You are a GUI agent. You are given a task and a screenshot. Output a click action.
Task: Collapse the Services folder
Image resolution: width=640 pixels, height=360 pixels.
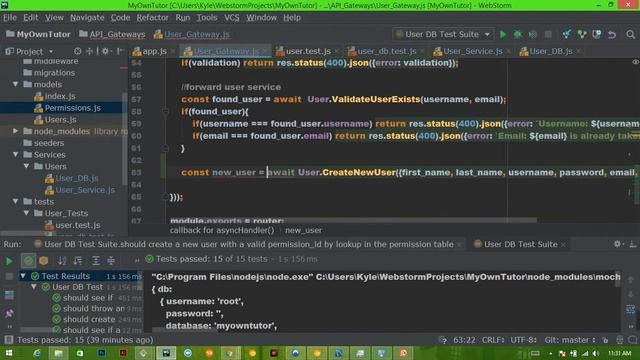coord(16,155)
